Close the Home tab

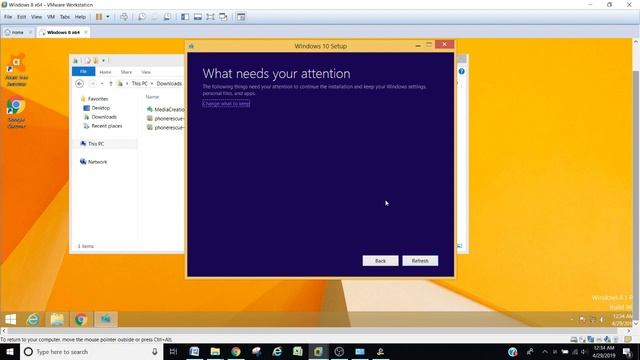pos(30,32)
